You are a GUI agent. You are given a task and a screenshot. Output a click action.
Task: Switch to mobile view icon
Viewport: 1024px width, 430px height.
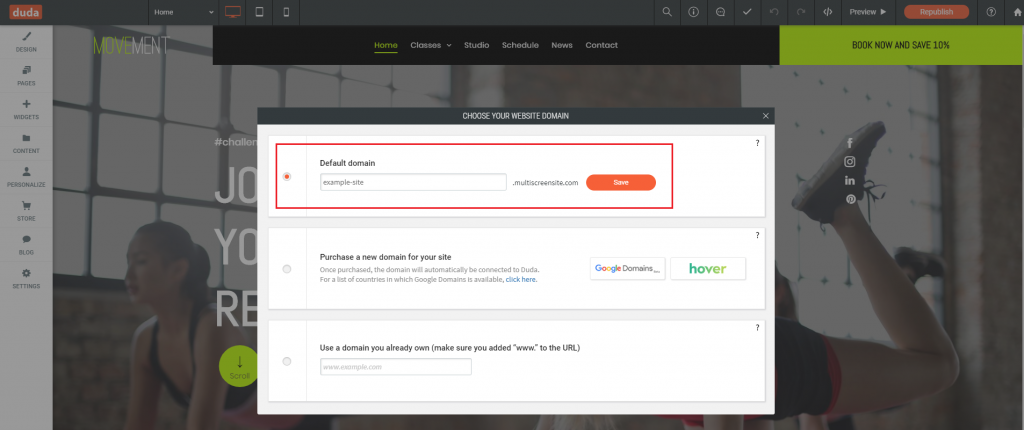[x=286, y=12]
